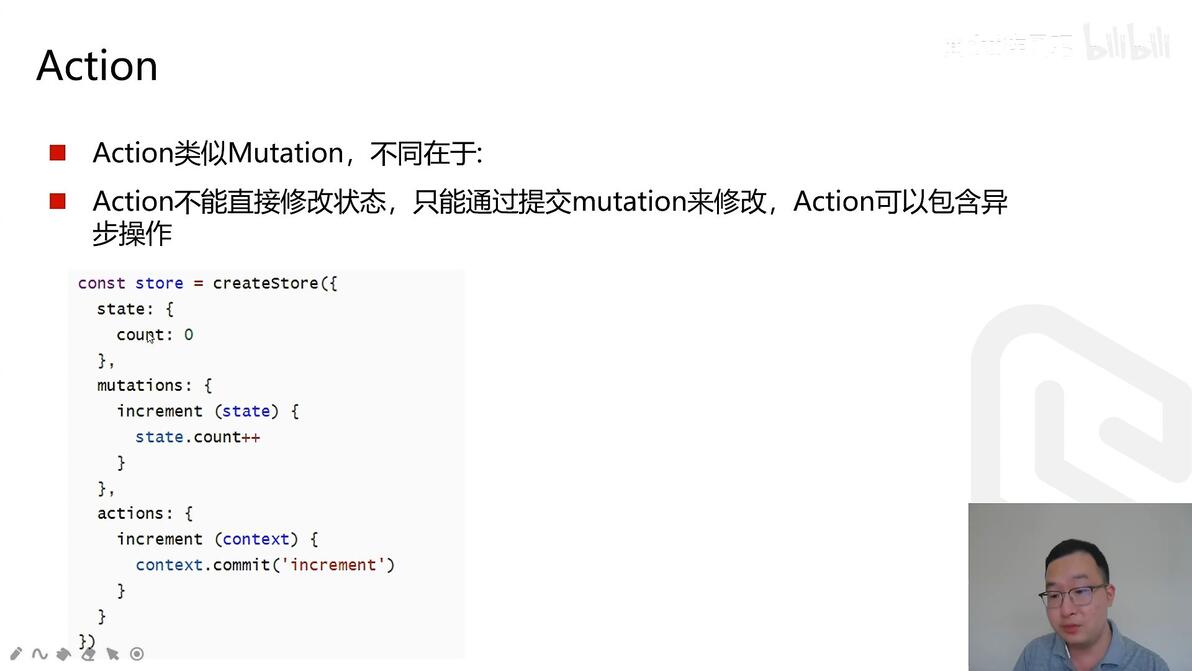Image resolution: width=1192 pixels, height=671 pixels.
Task: Click the gray logo watermark background
Action: coord(1079,403)
